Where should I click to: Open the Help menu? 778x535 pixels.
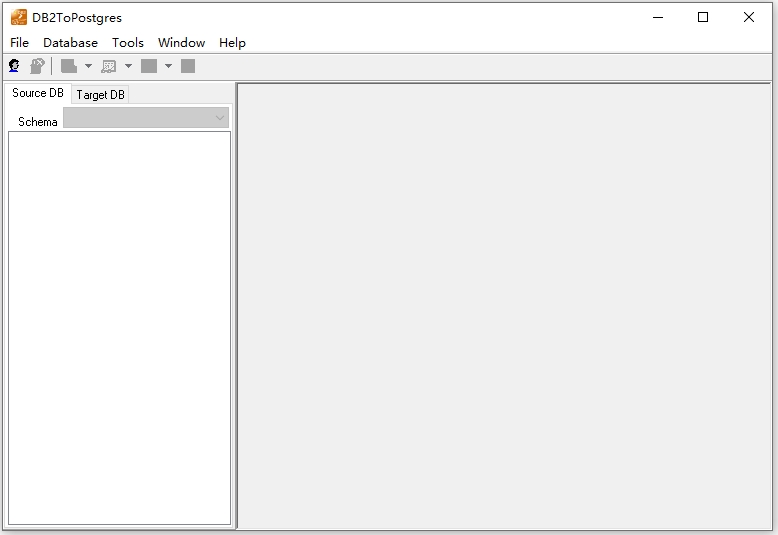click(x=232, y=43)
